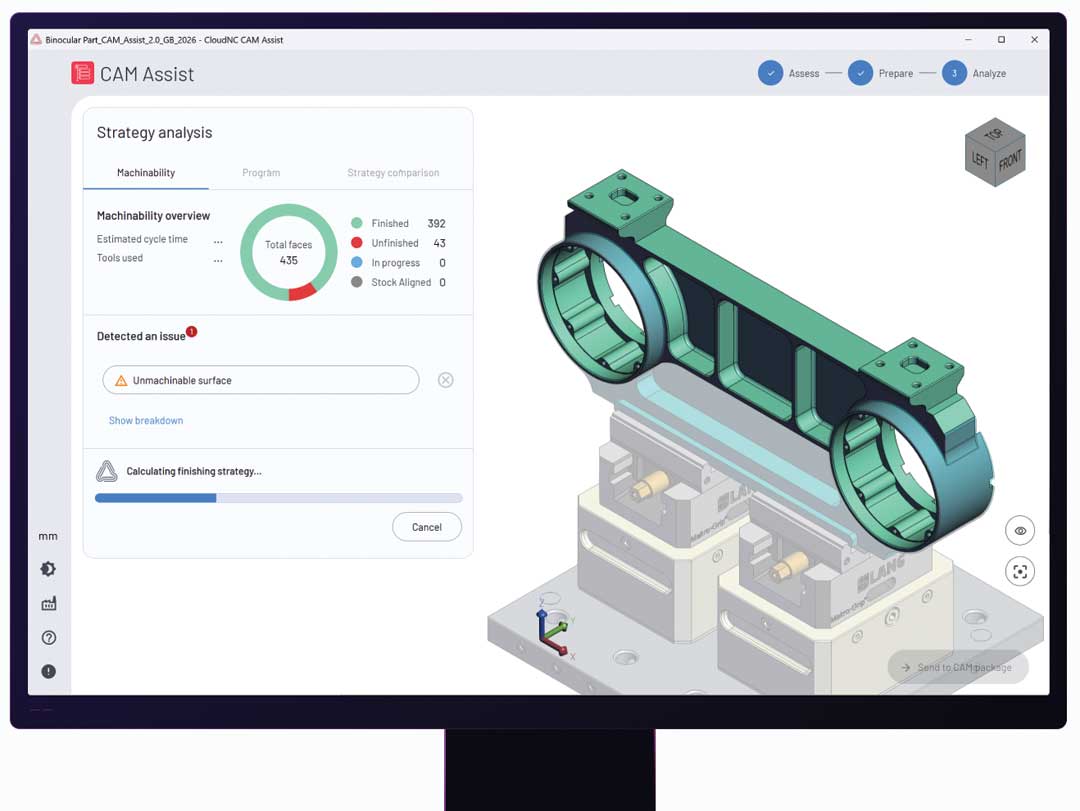Click the Send to CAM package button
The image size is (1080, 811).
957,667
